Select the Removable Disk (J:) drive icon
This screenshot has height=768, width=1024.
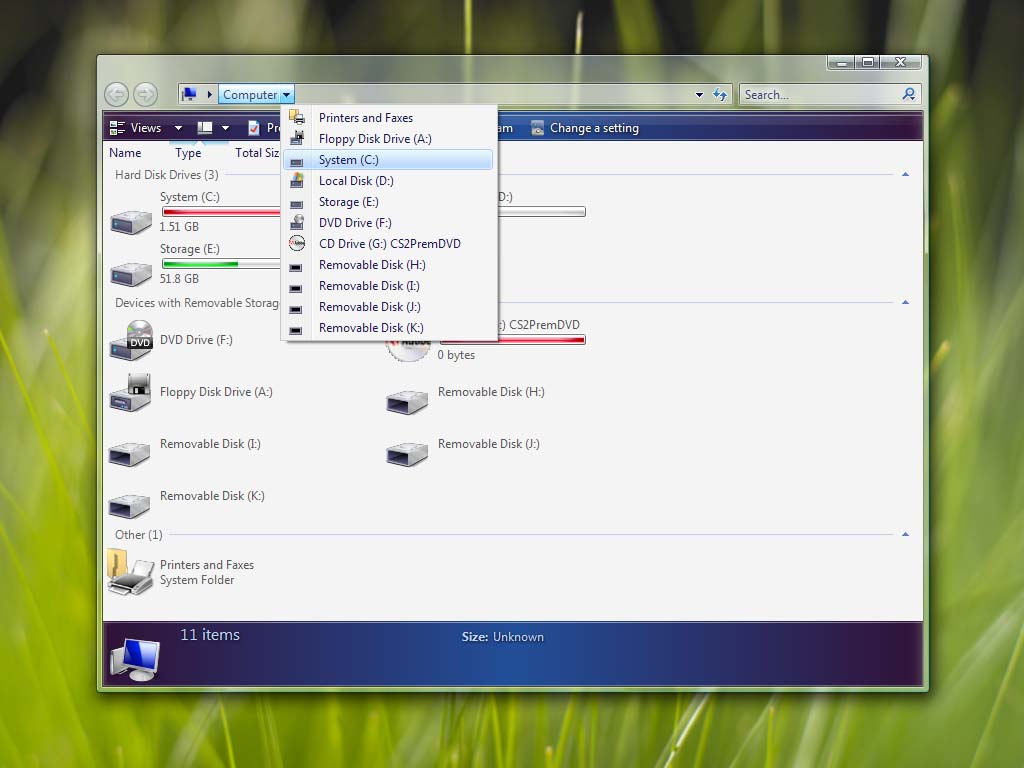tap(407, 454)
